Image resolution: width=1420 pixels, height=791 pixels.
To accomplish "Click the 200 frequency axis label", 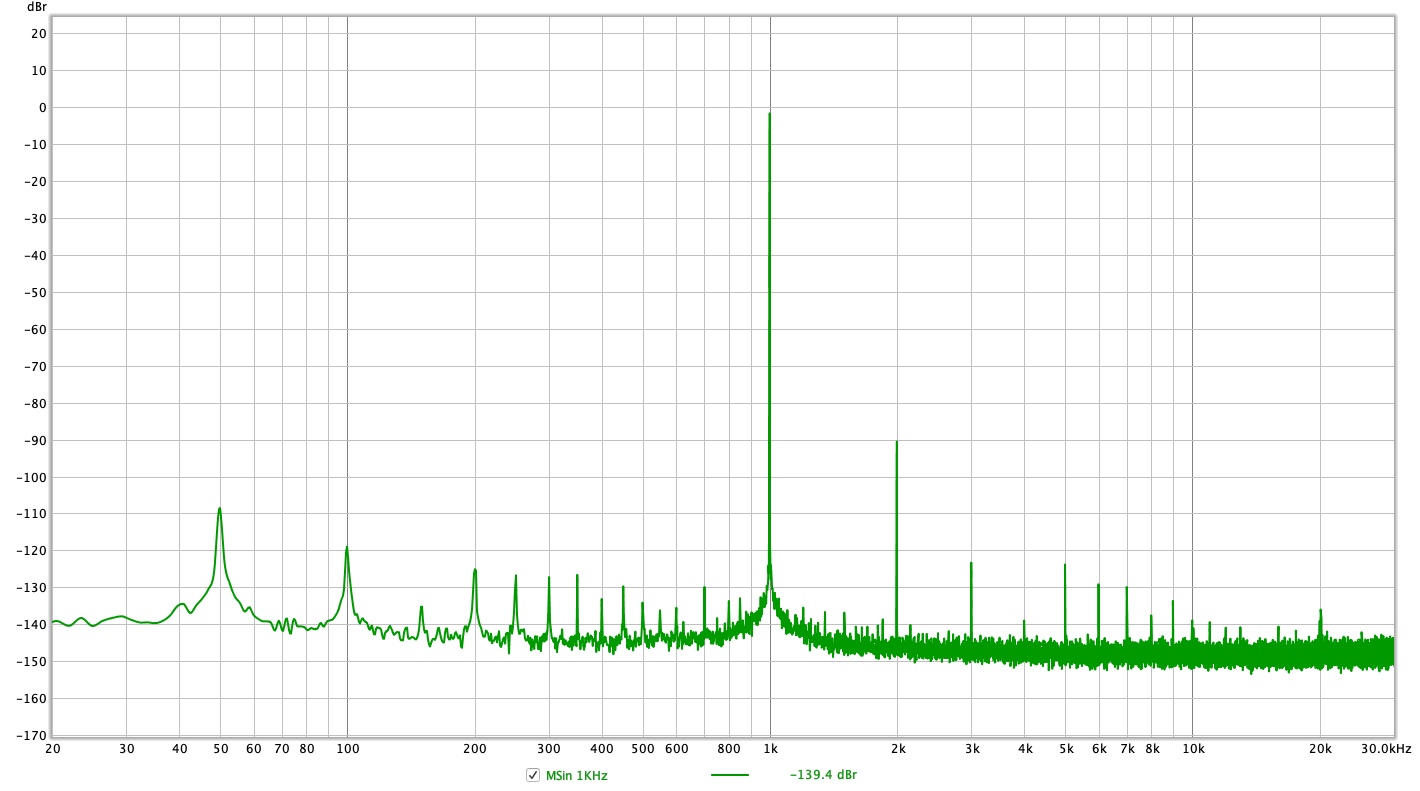I will 475,748.
